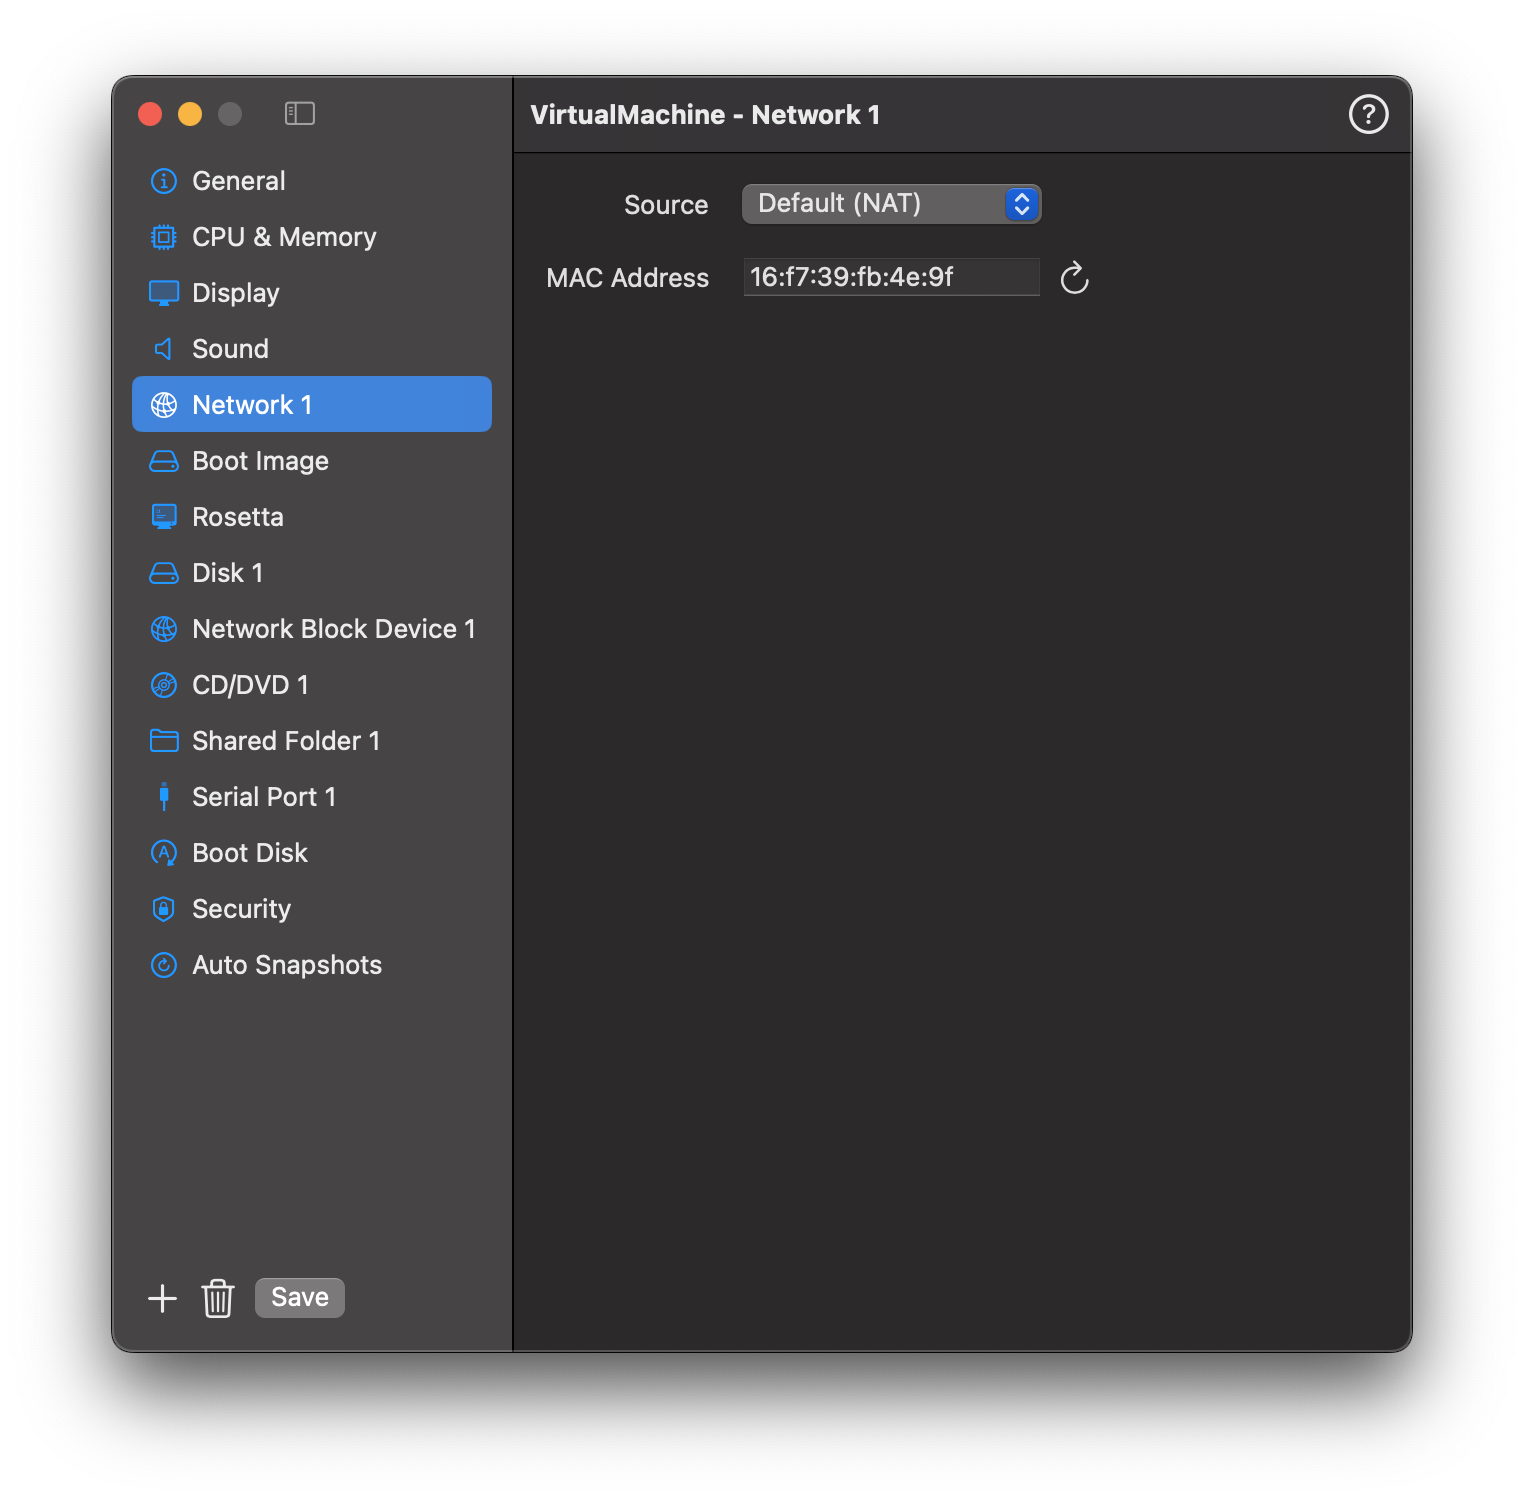Open Network Block Device 1 settings

[x=333, y=629]
